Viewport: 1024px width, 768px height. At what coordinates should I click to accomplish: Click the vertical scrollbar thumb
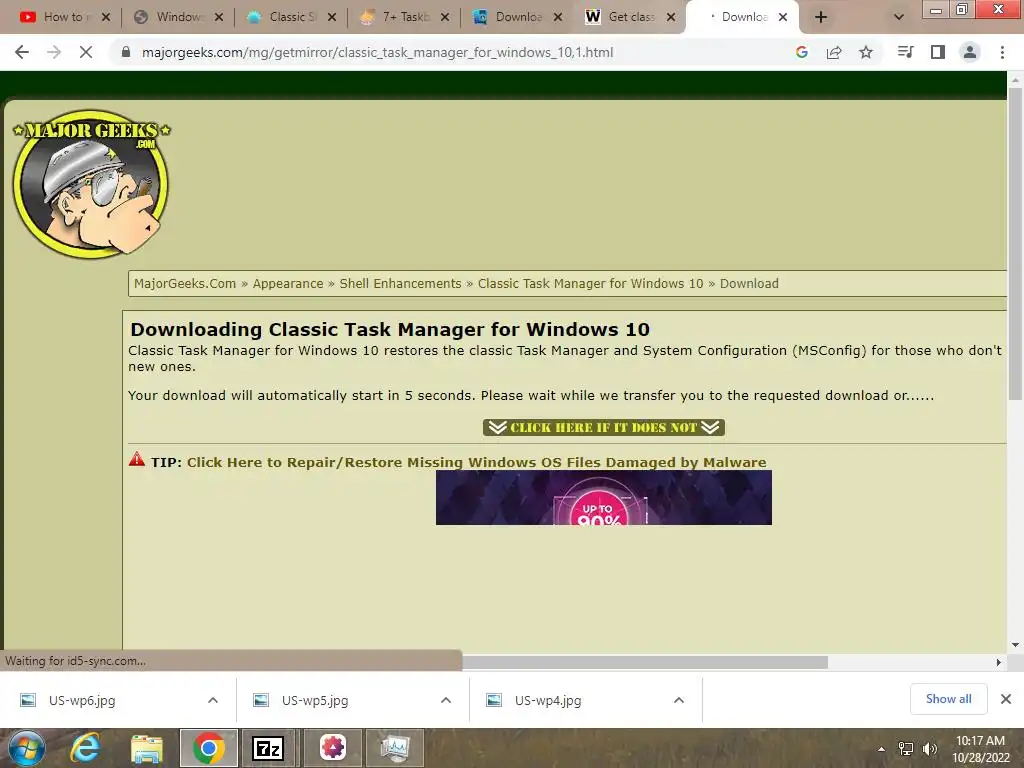pos(1015,243)
